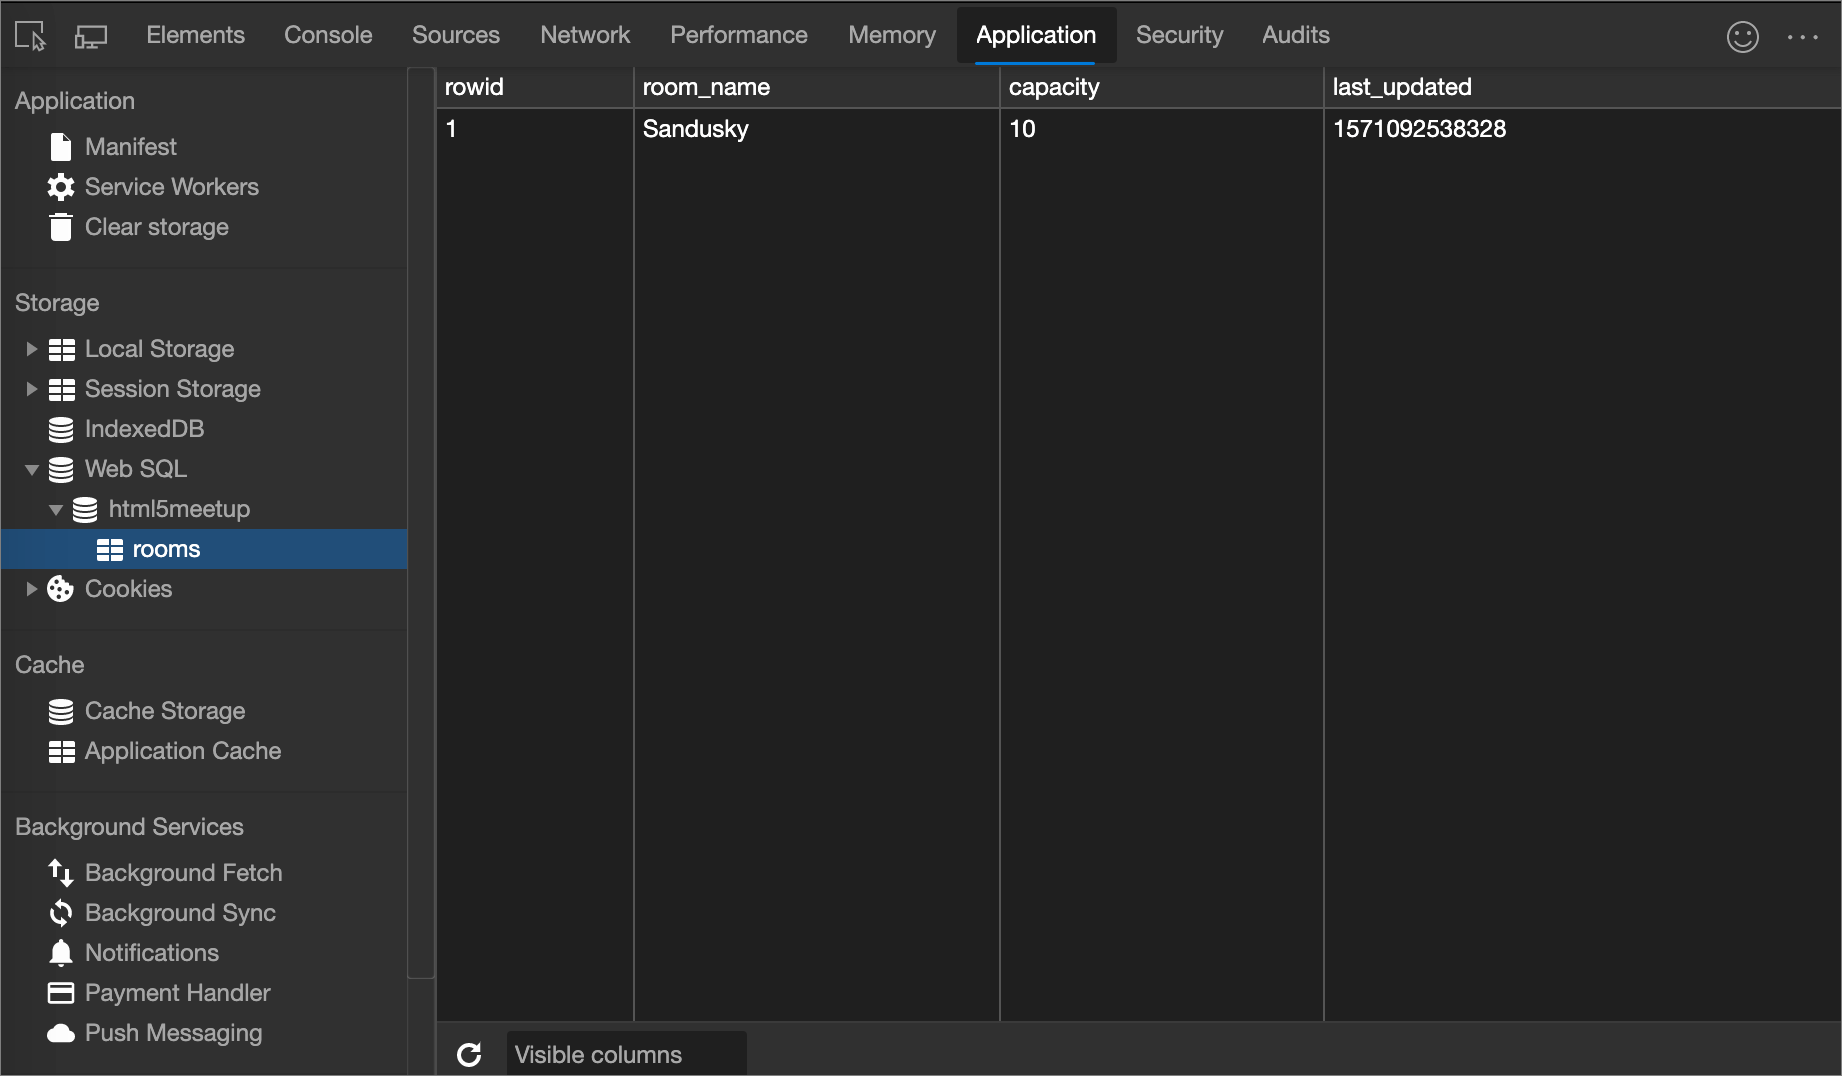Image resolution: width=1842 pixels, height=1076 pixels.
Task: Open the Payment Handler service
Action: pos(178,993)
